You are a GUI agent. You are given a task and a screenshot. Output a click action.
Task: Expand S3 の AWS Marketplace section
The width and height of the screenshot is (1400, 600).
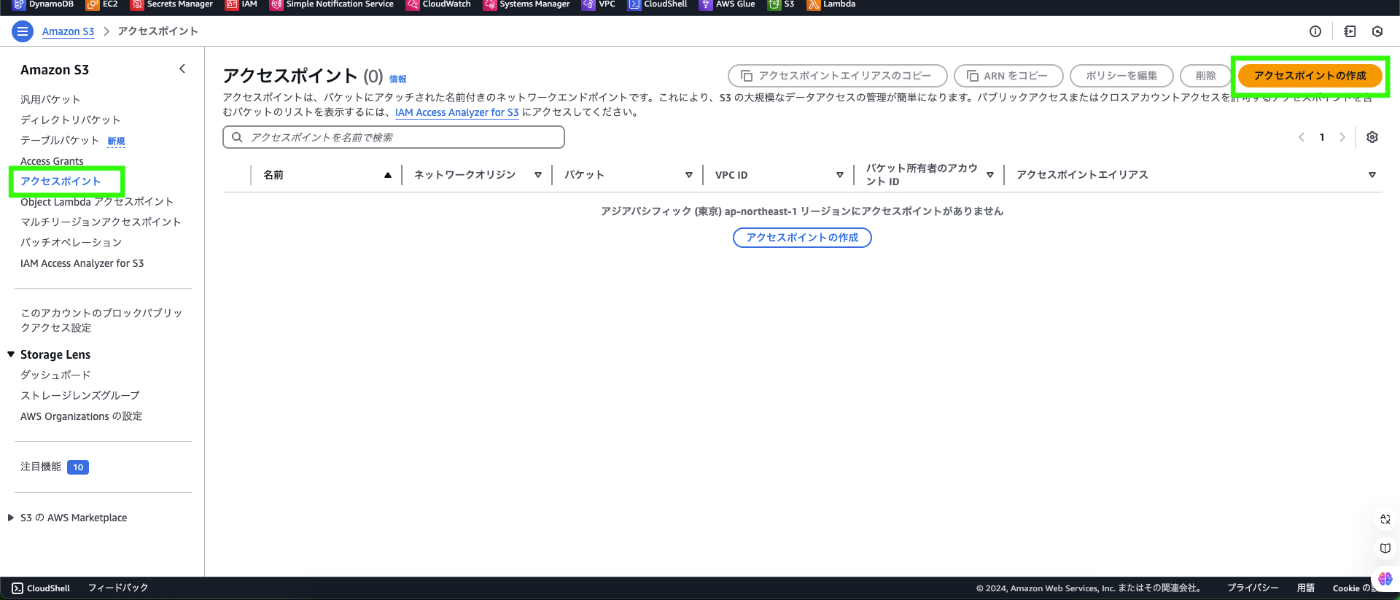tap(11, 518)
